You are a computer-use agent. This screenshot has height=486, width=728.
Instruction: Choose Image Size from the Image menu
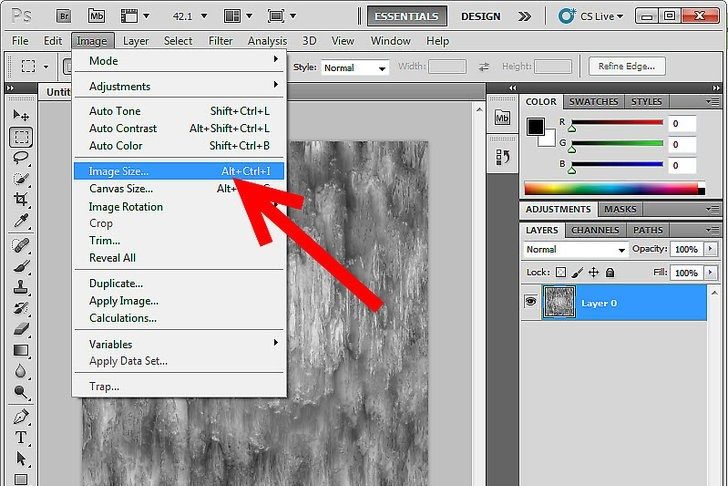(x=118, y=171)
